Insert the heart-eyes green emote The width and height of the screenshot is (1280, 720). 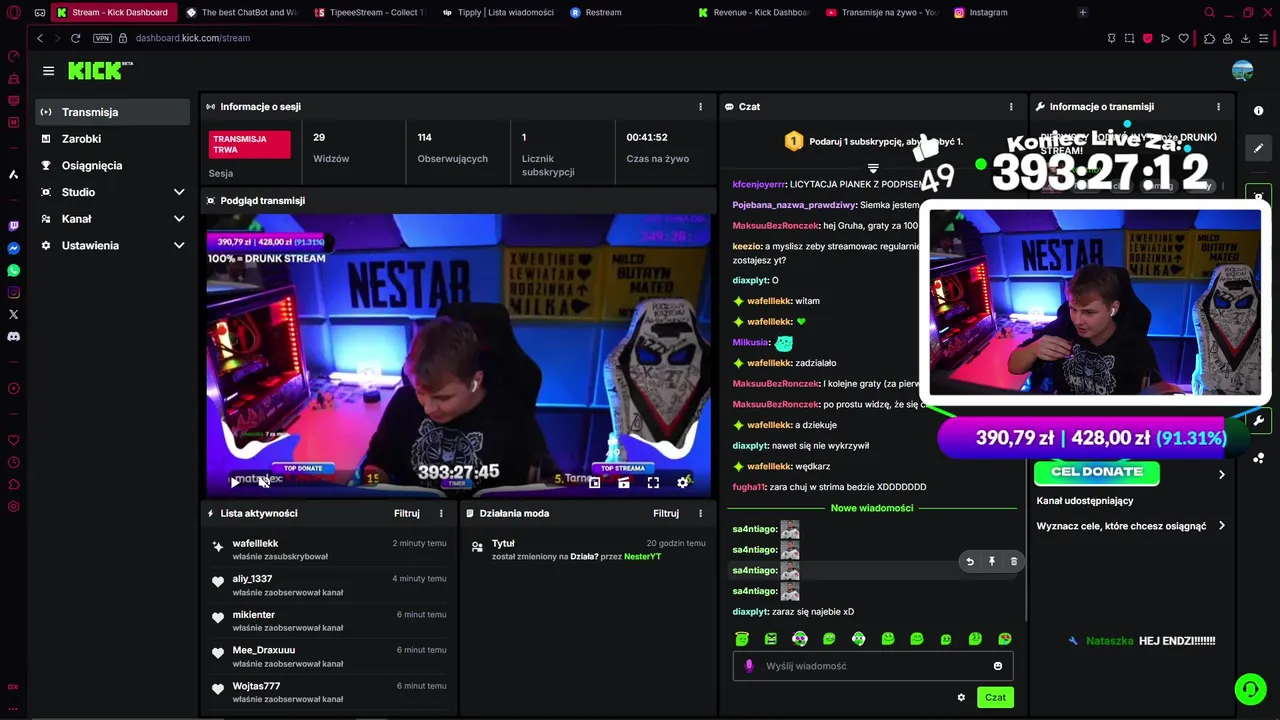pyautogui.click(x=1005, y=639)
